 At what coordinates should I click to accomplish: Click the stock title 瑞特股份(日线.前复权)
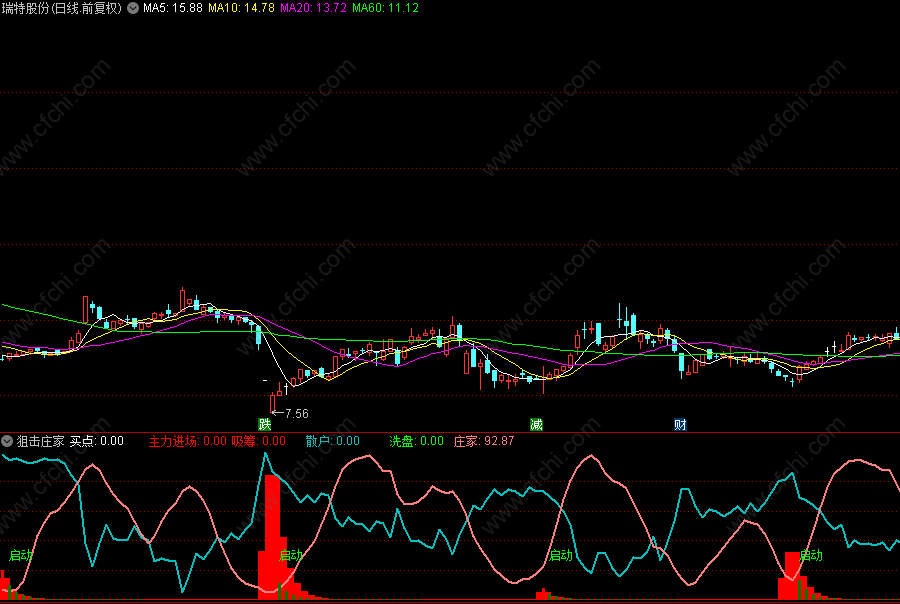point(62,8)
